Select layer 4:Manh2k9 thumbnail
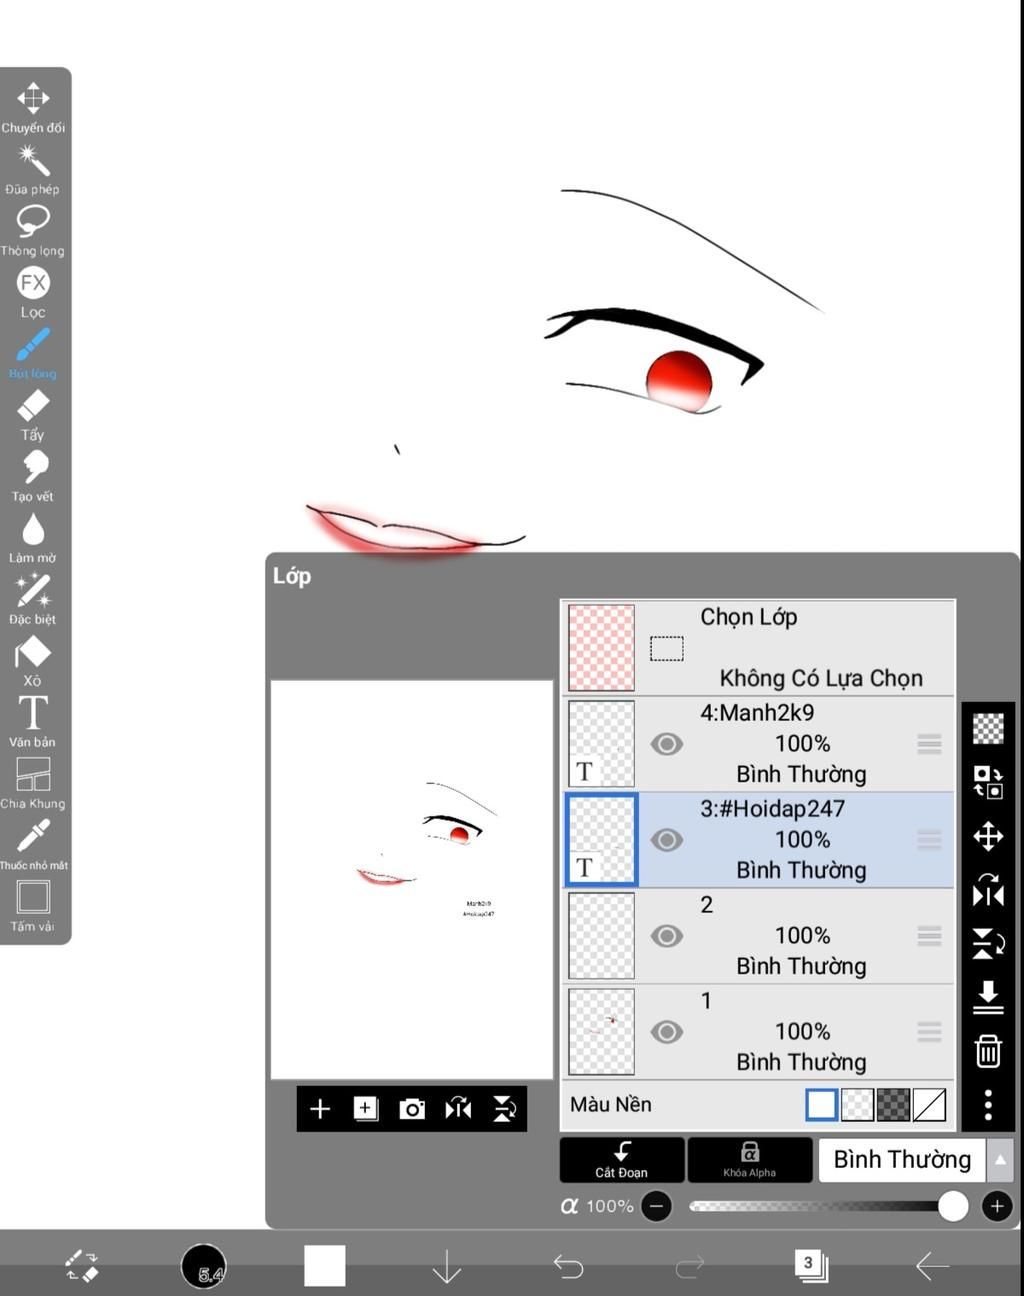The width and height of the screenshot is (1024, 1296). click(601, 744)
